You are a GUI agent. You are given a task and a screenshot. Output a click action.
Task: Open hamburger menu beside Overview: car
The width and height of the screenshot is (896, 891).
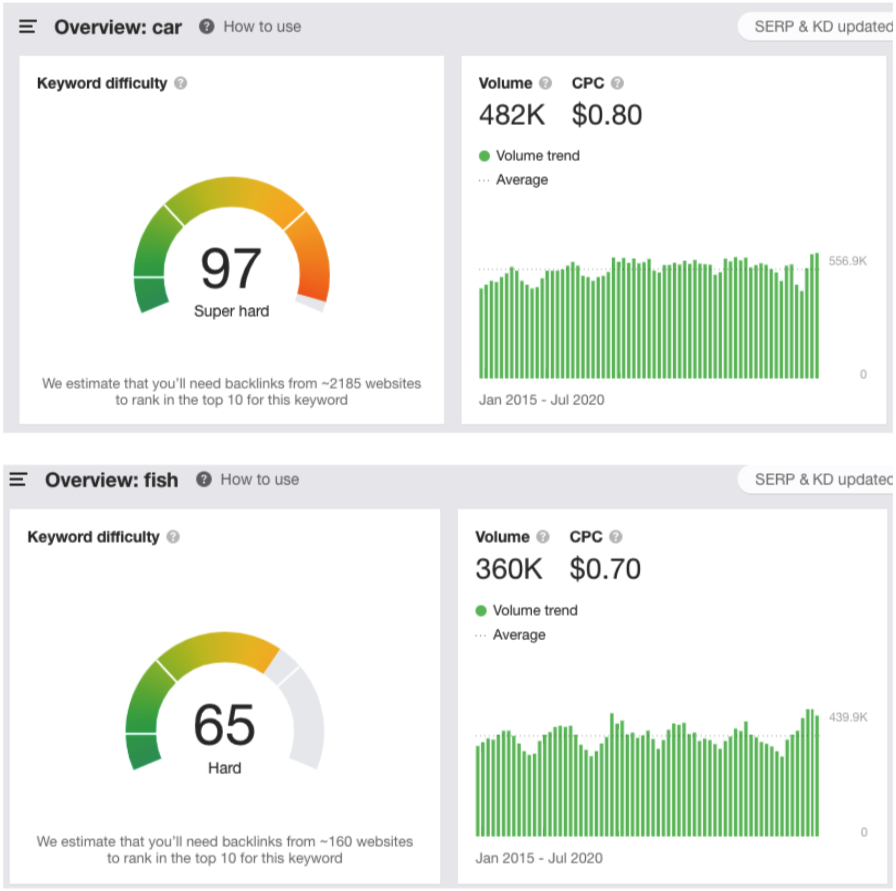[27, 27]
